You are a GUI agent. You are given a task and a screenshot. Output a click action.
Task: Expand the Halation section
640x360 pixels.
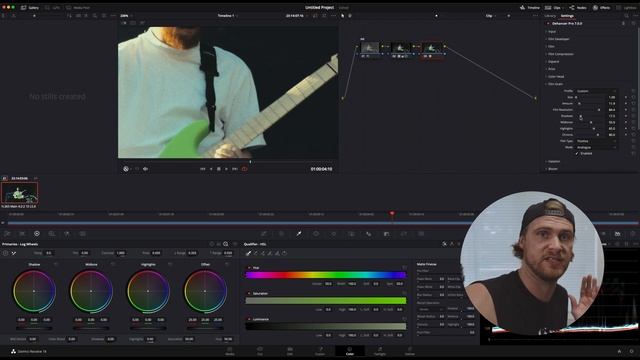[553, 162]
